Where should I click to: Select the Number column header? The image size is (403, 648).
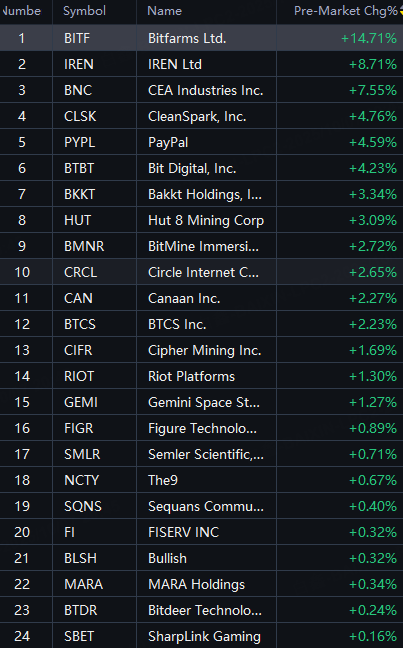[x=21, y=11]
